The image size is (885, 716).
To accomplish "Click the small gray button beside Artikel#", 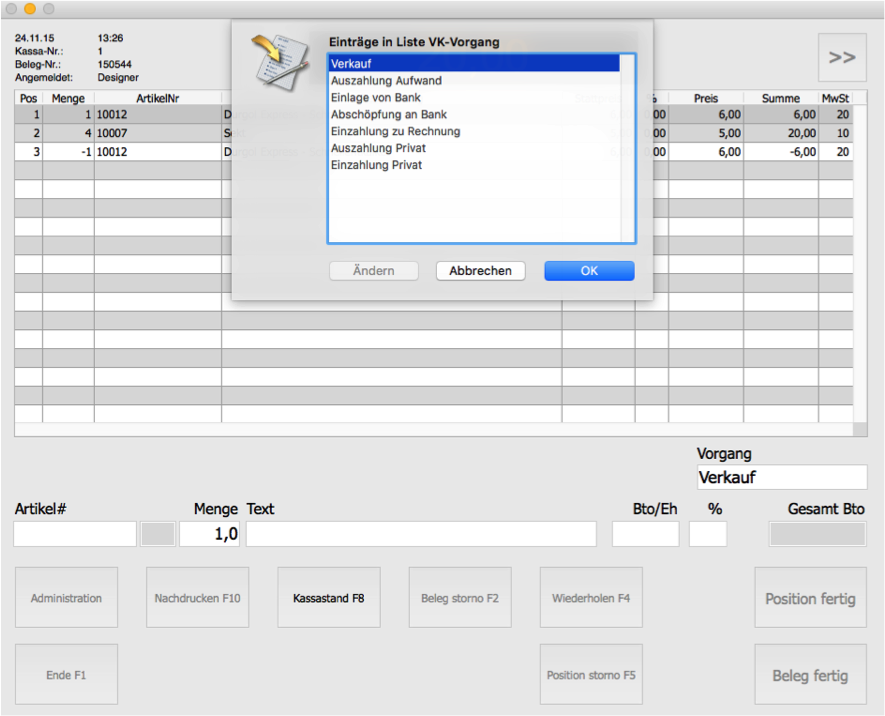I will click(157, 534).
